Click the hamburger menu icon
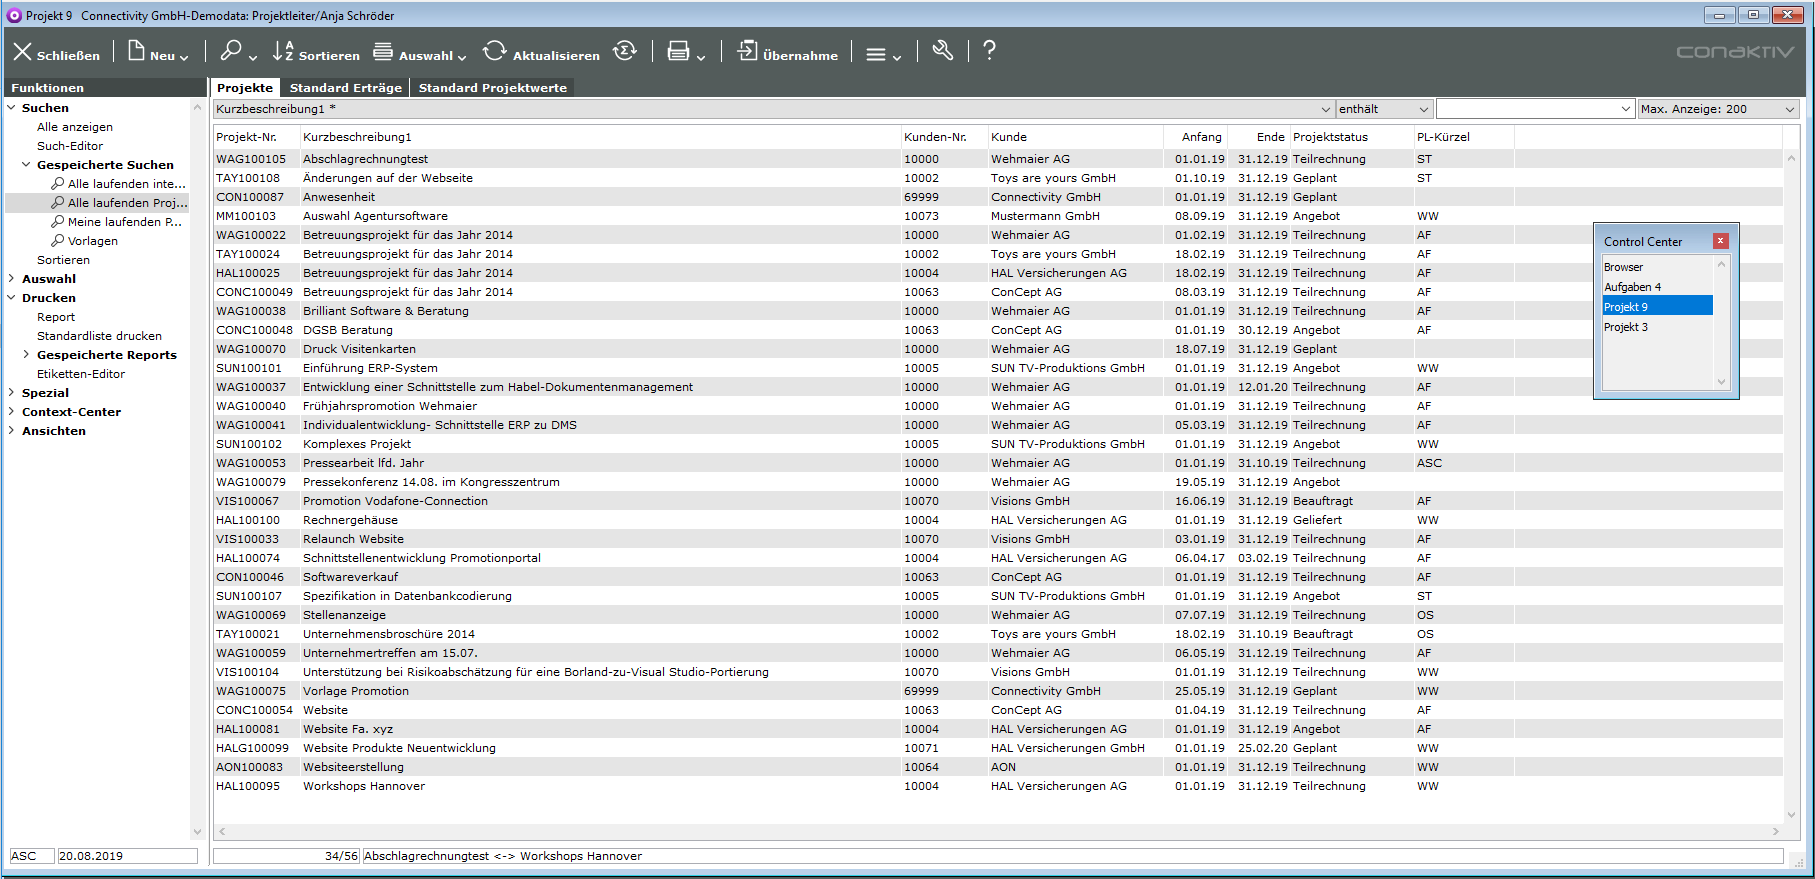The width and height of the screenshot is (1815, 879). click(x=876, y=55)
